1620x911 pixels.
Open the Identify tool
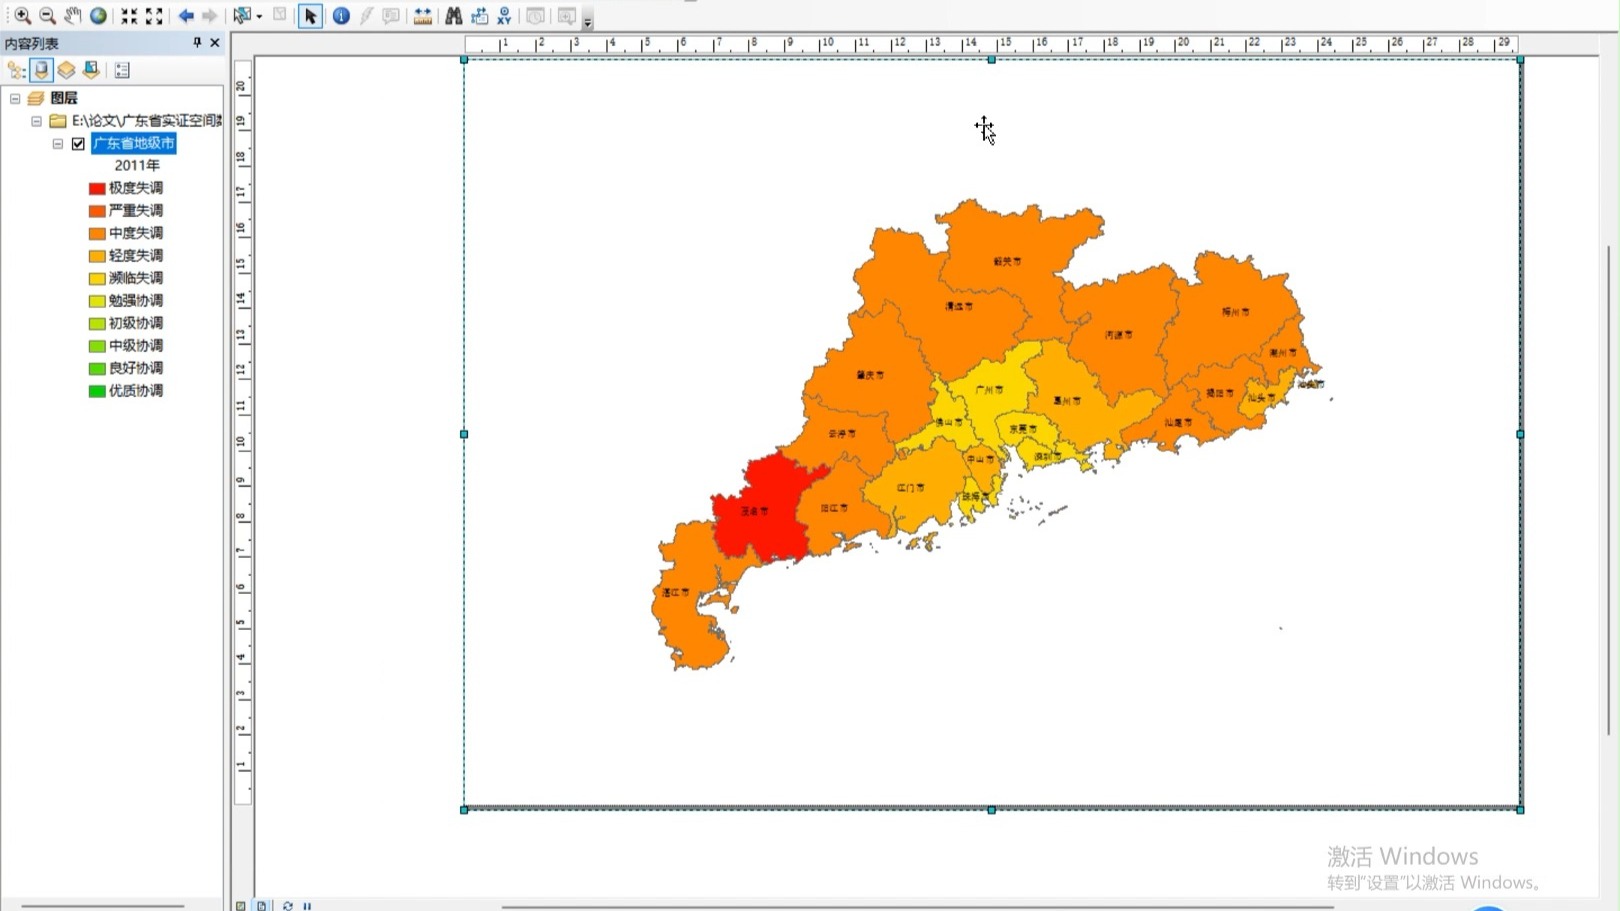pyautogui.click(x=340, y=15)
